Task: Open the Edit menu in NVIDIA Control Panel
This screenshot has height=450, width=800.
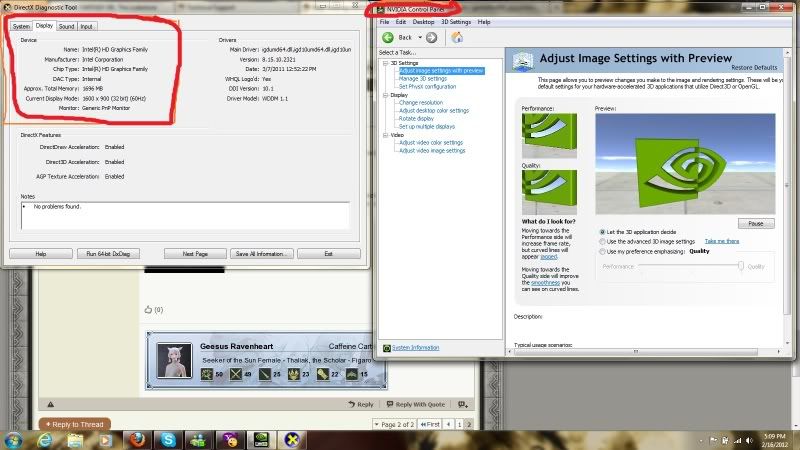Action: (401, 22)
